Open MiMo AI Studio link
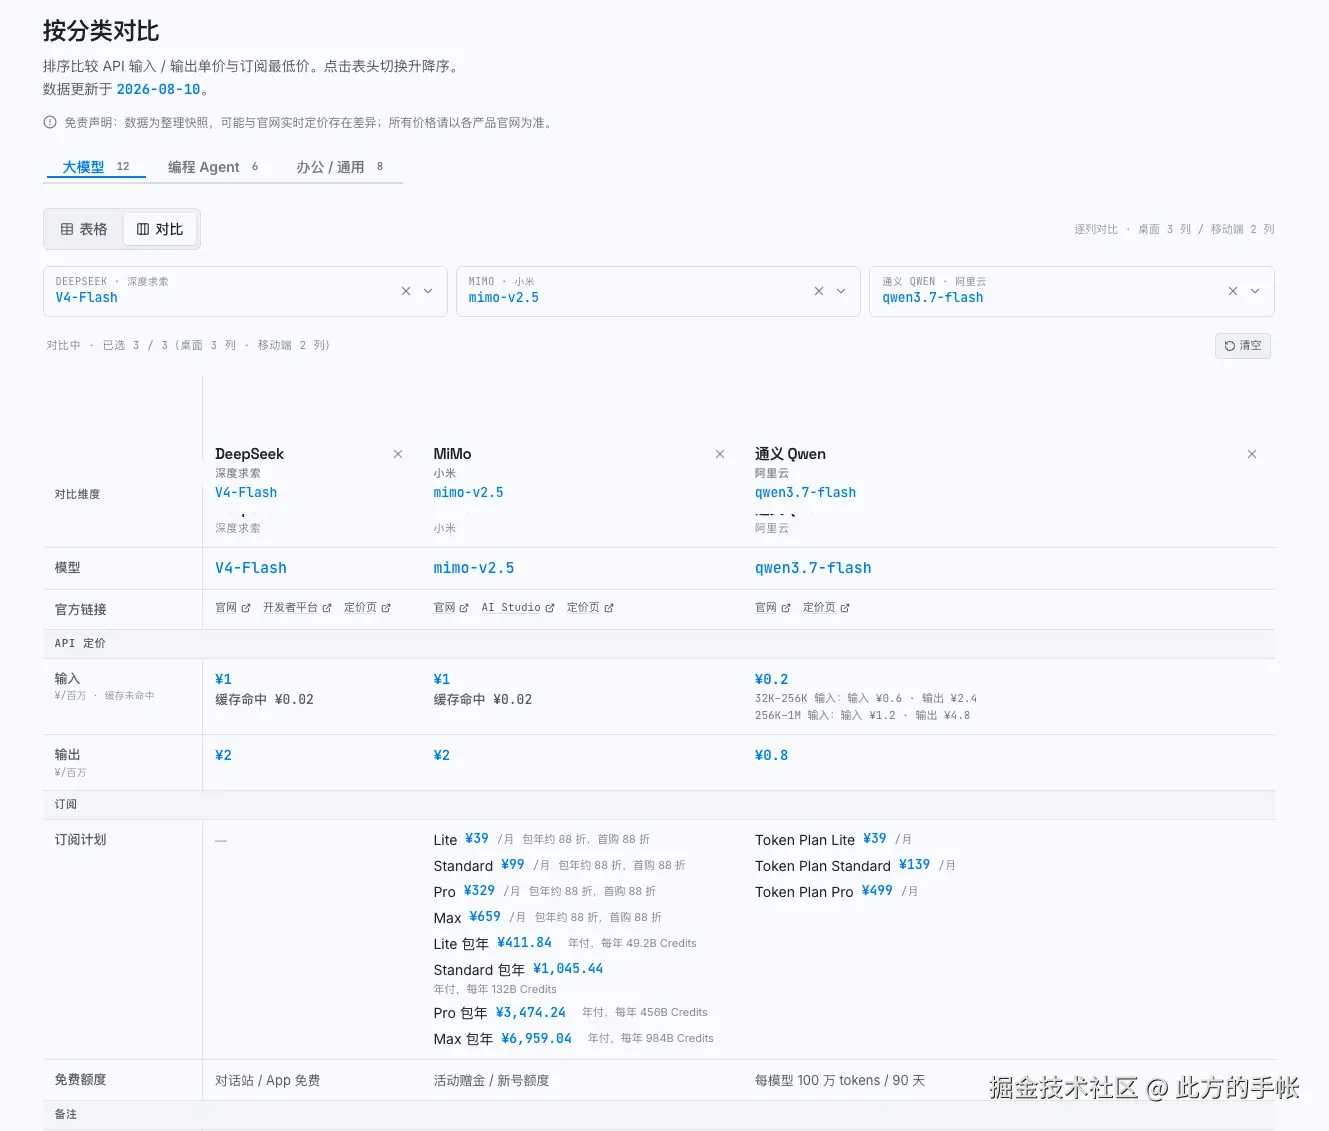 [518, 607]
